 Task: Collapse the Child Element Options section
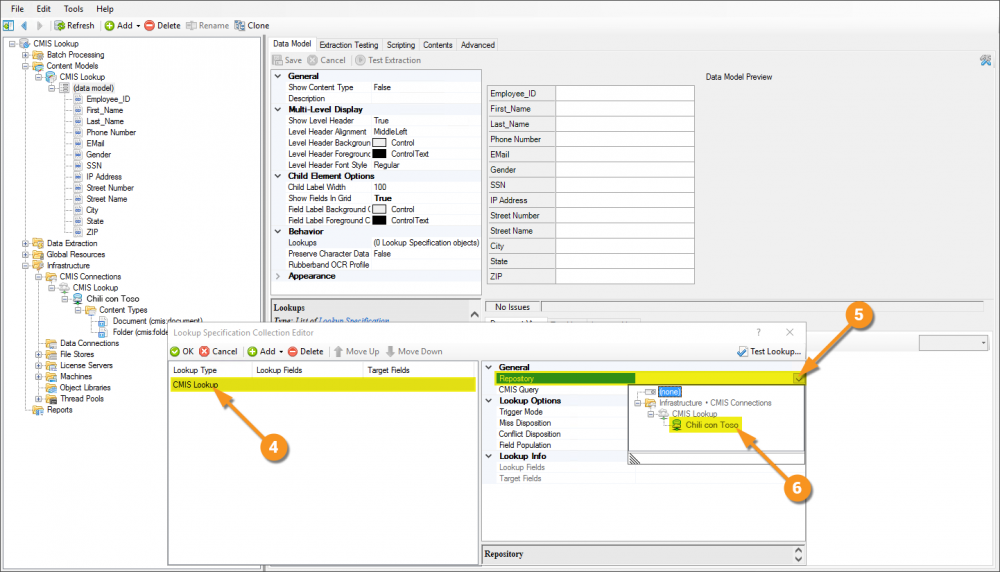point(278,176)
